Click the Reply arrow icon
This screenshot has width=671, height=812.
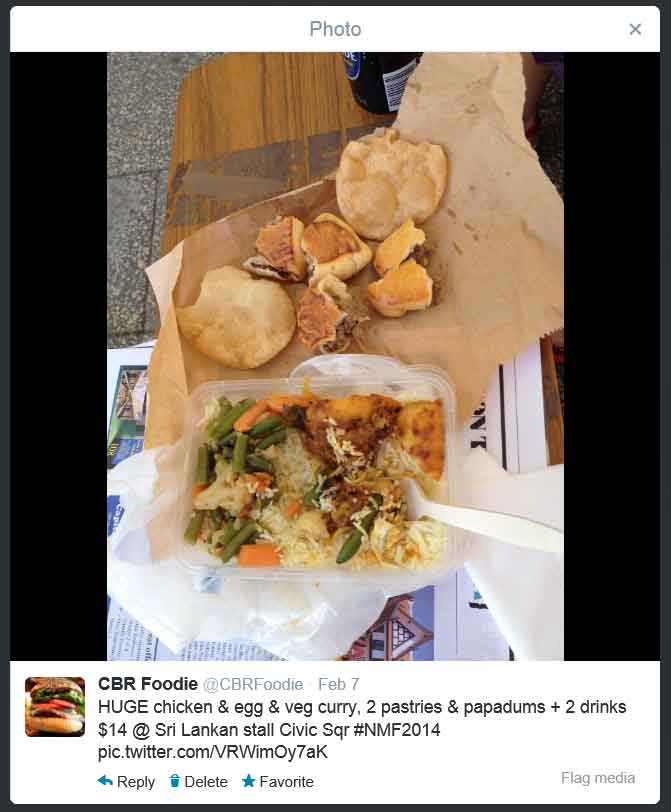click(105, 780)
